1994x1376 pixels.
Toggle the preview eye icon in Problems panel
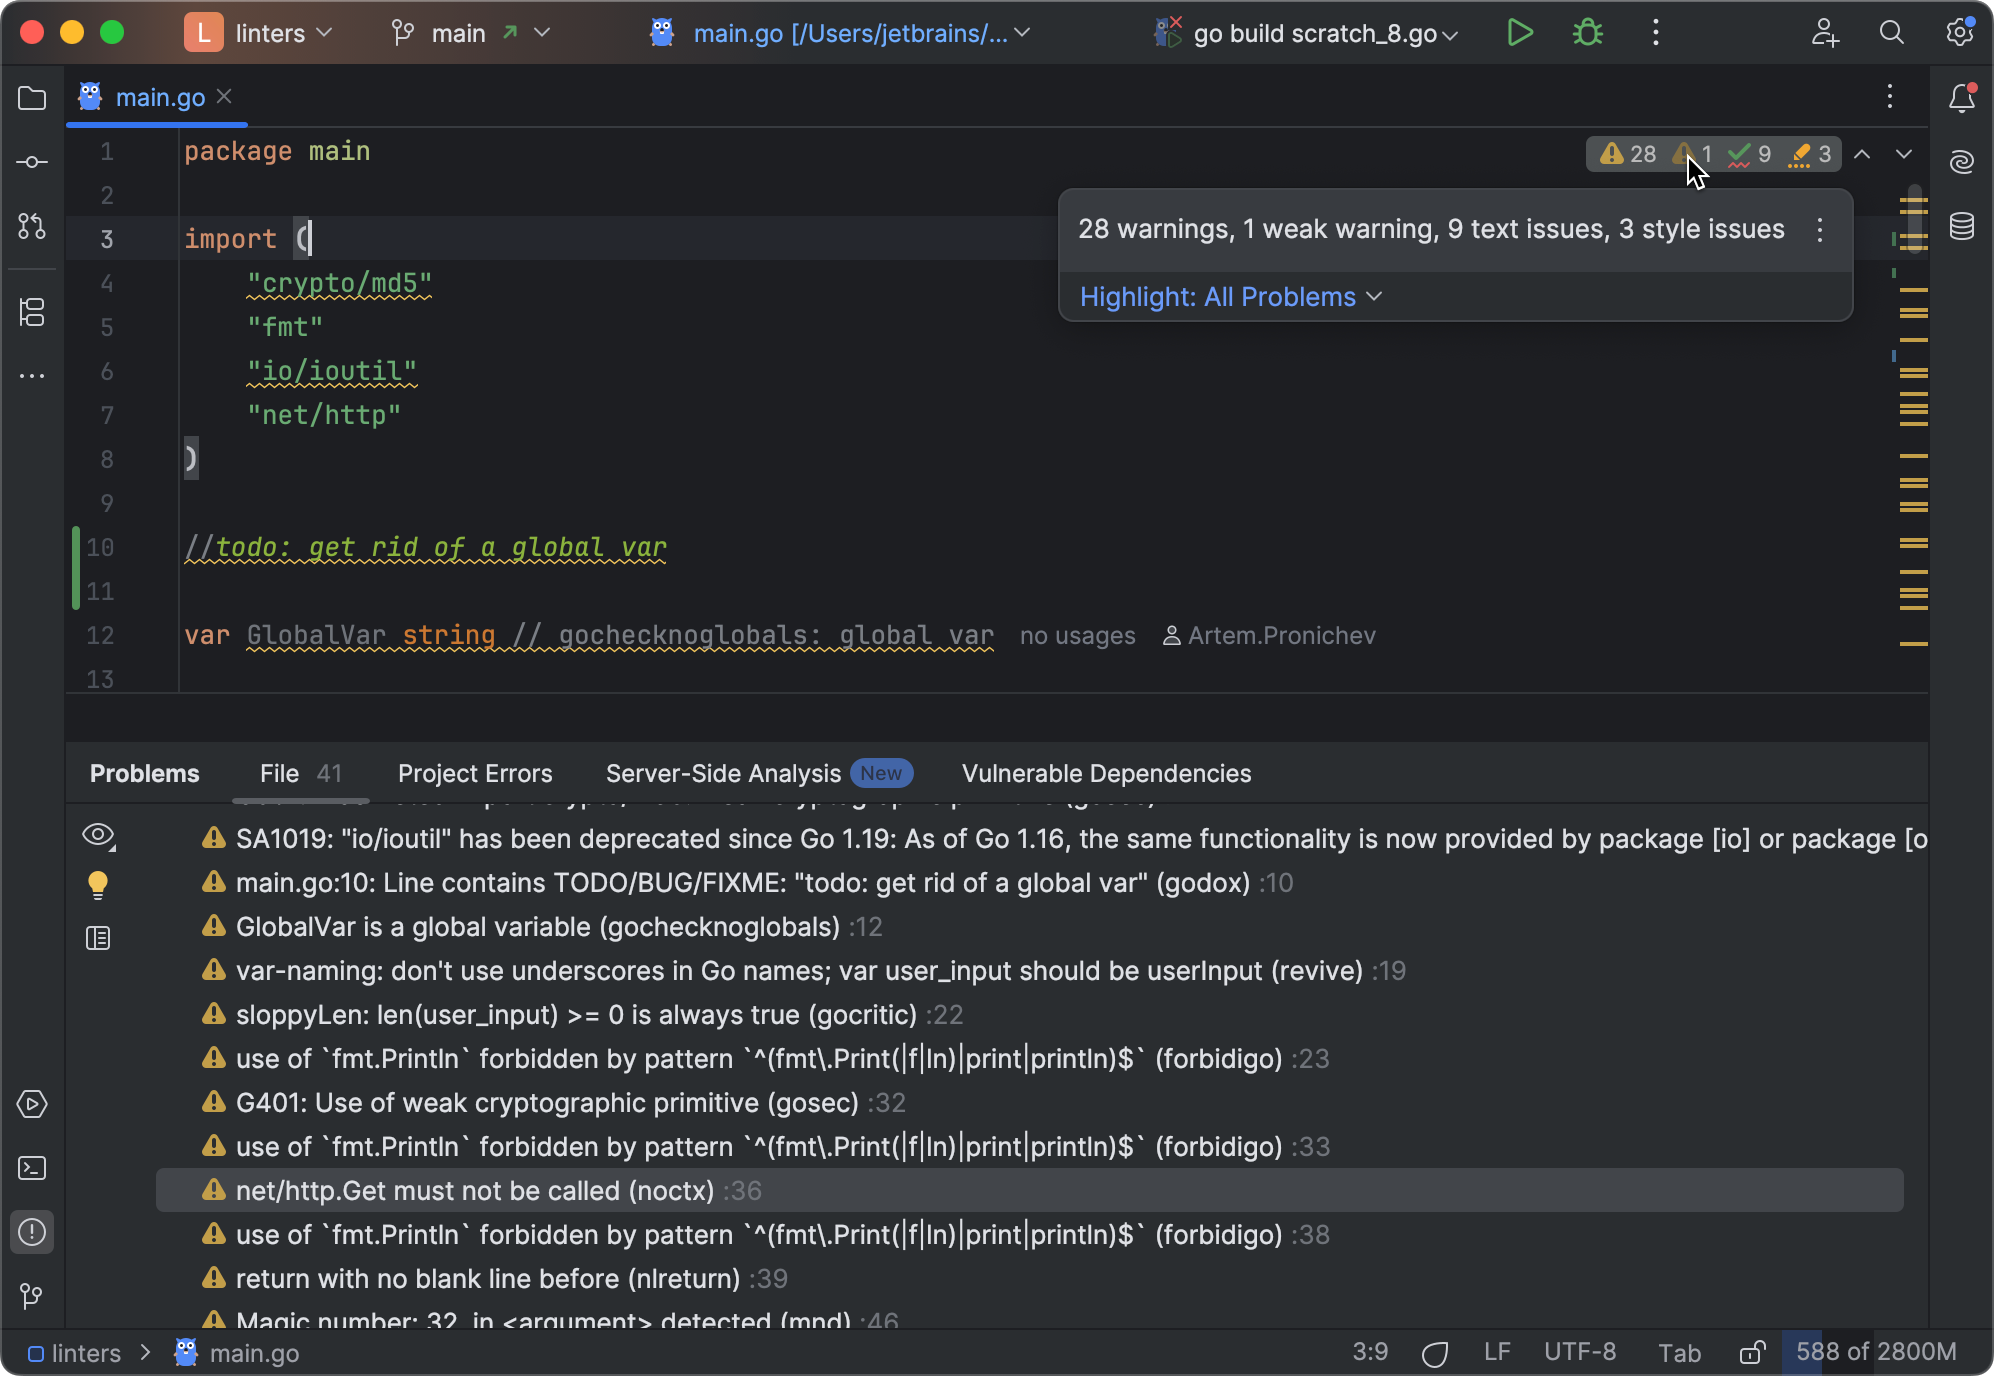[98, 837]
